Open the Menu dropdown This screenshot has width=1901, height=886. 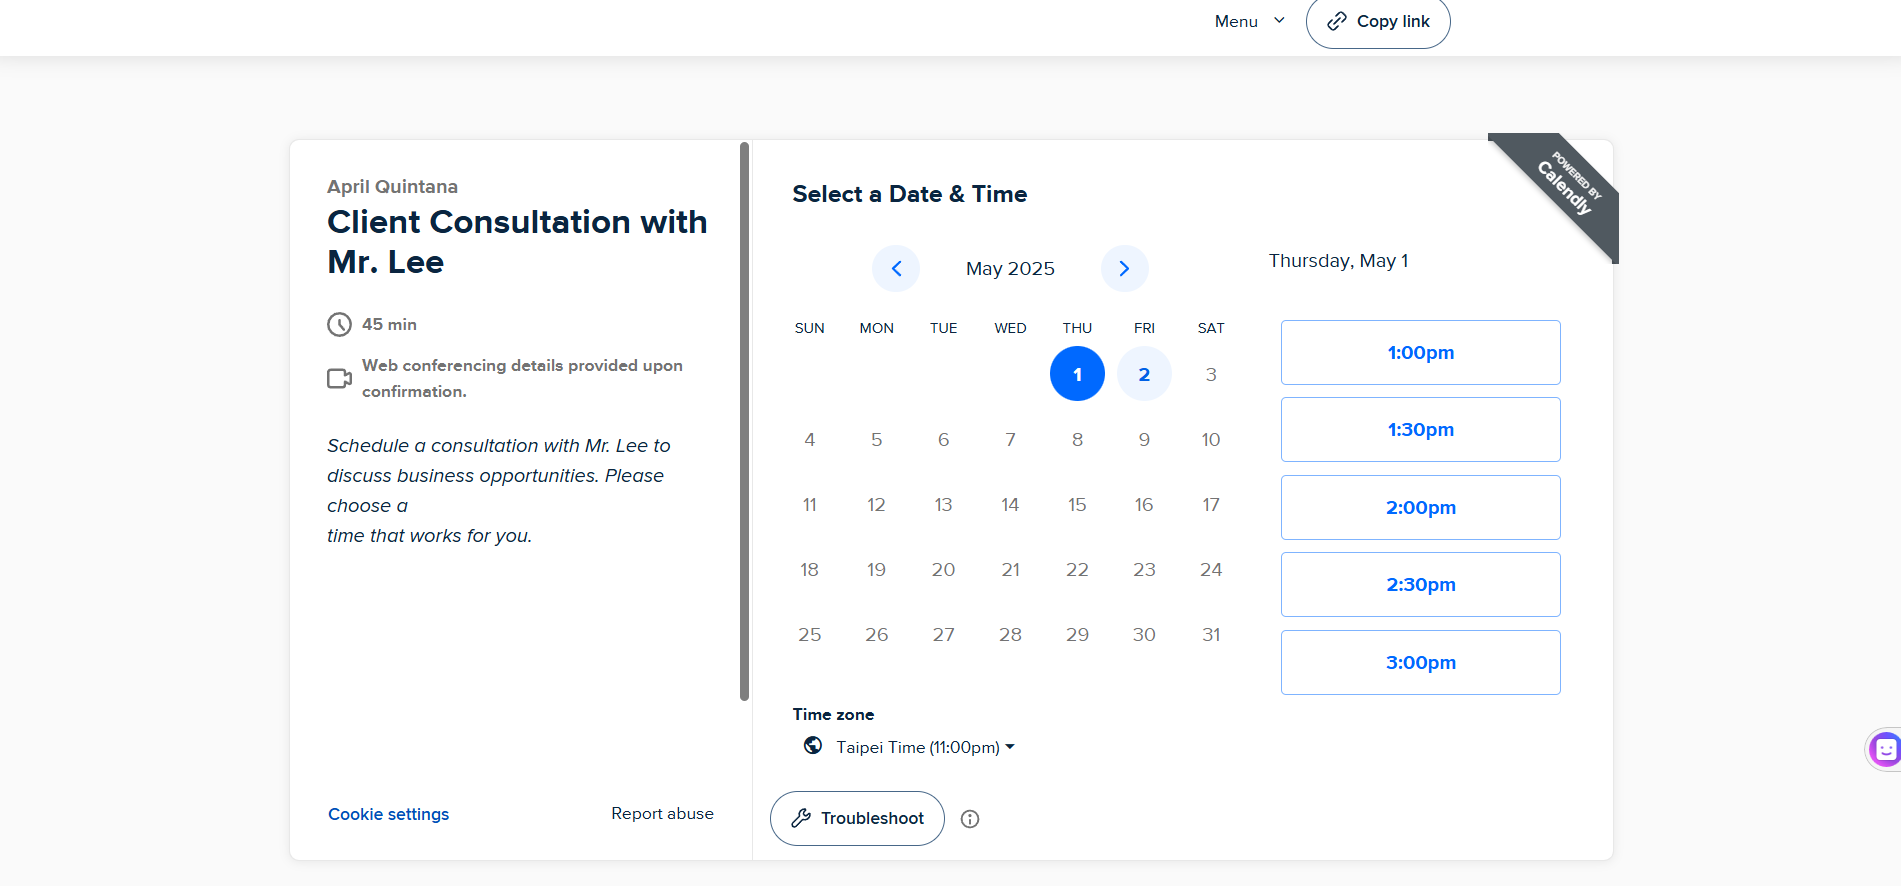[1249, 21]
